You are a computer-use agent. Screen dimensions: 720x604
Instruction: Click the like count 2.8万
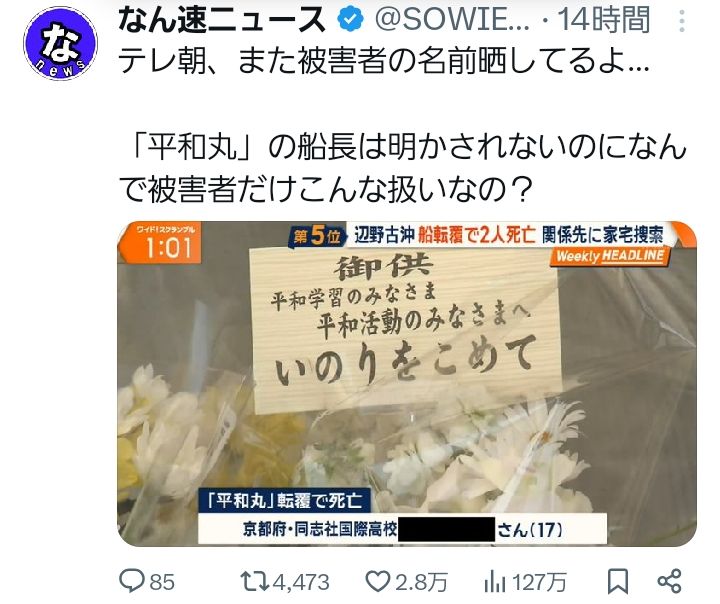(421, 582)
